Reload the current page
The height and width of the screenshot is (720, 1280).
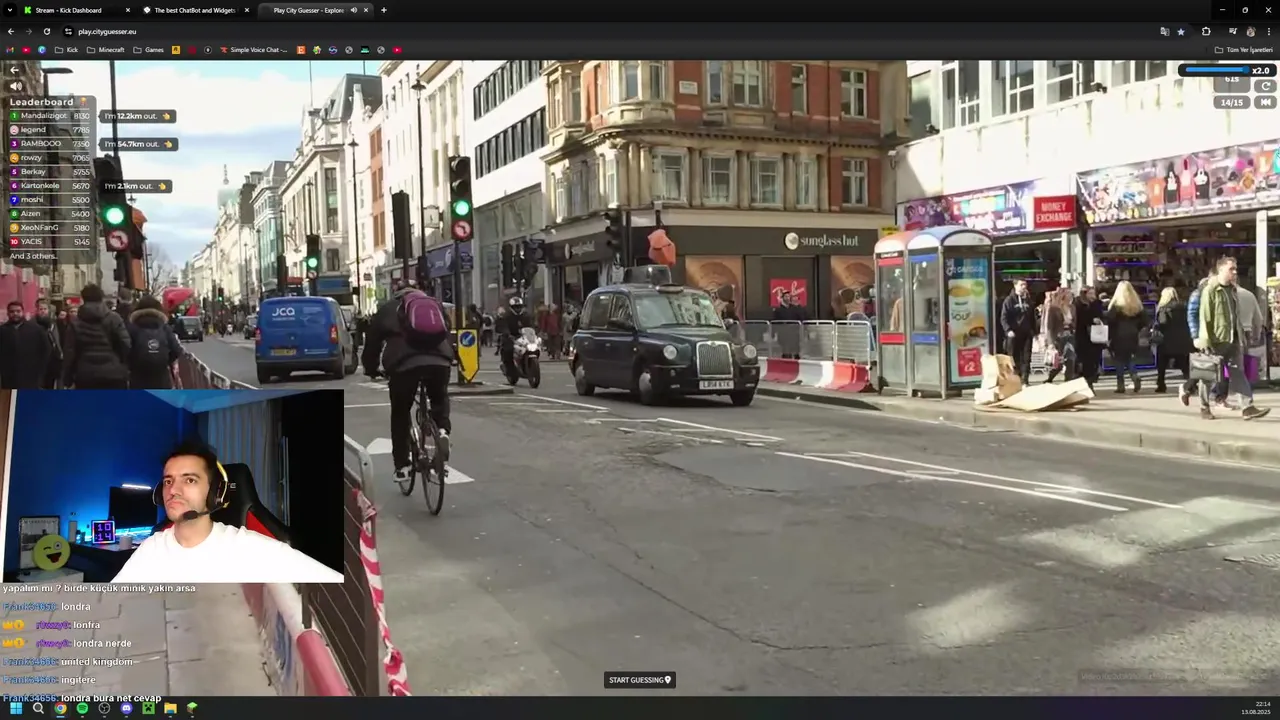click(x=47, y=31)
